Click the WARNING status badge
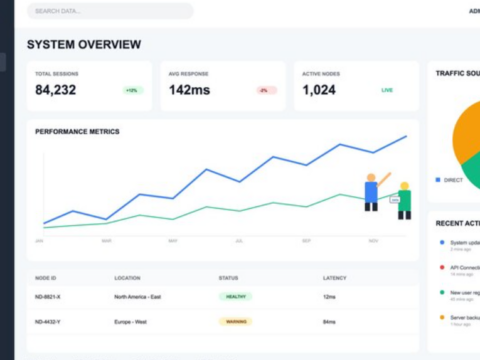 (235, 322)
